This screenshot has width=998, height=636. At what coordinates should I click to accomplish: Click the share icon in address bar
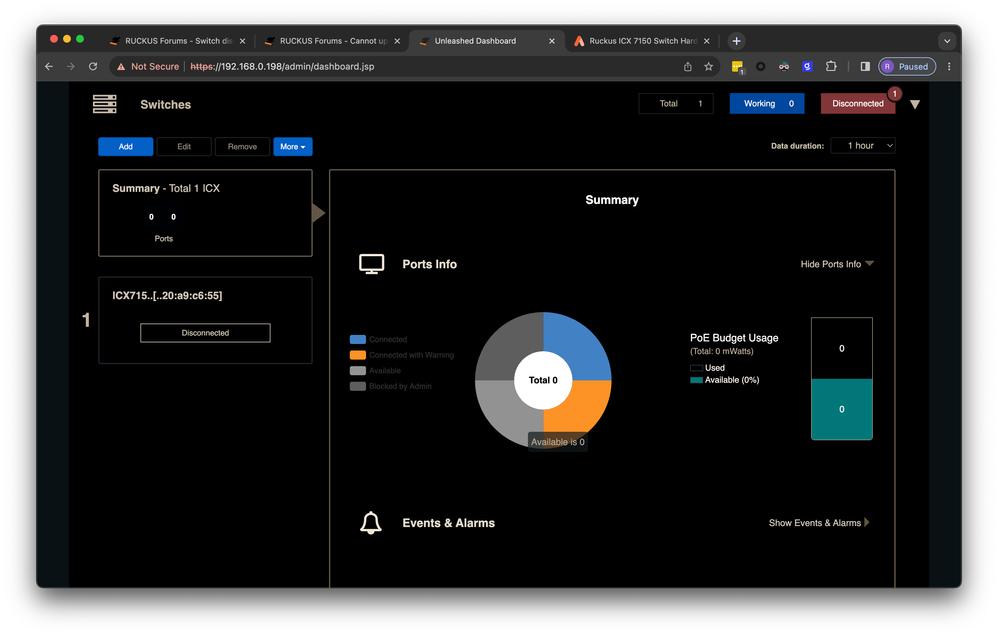688,67
